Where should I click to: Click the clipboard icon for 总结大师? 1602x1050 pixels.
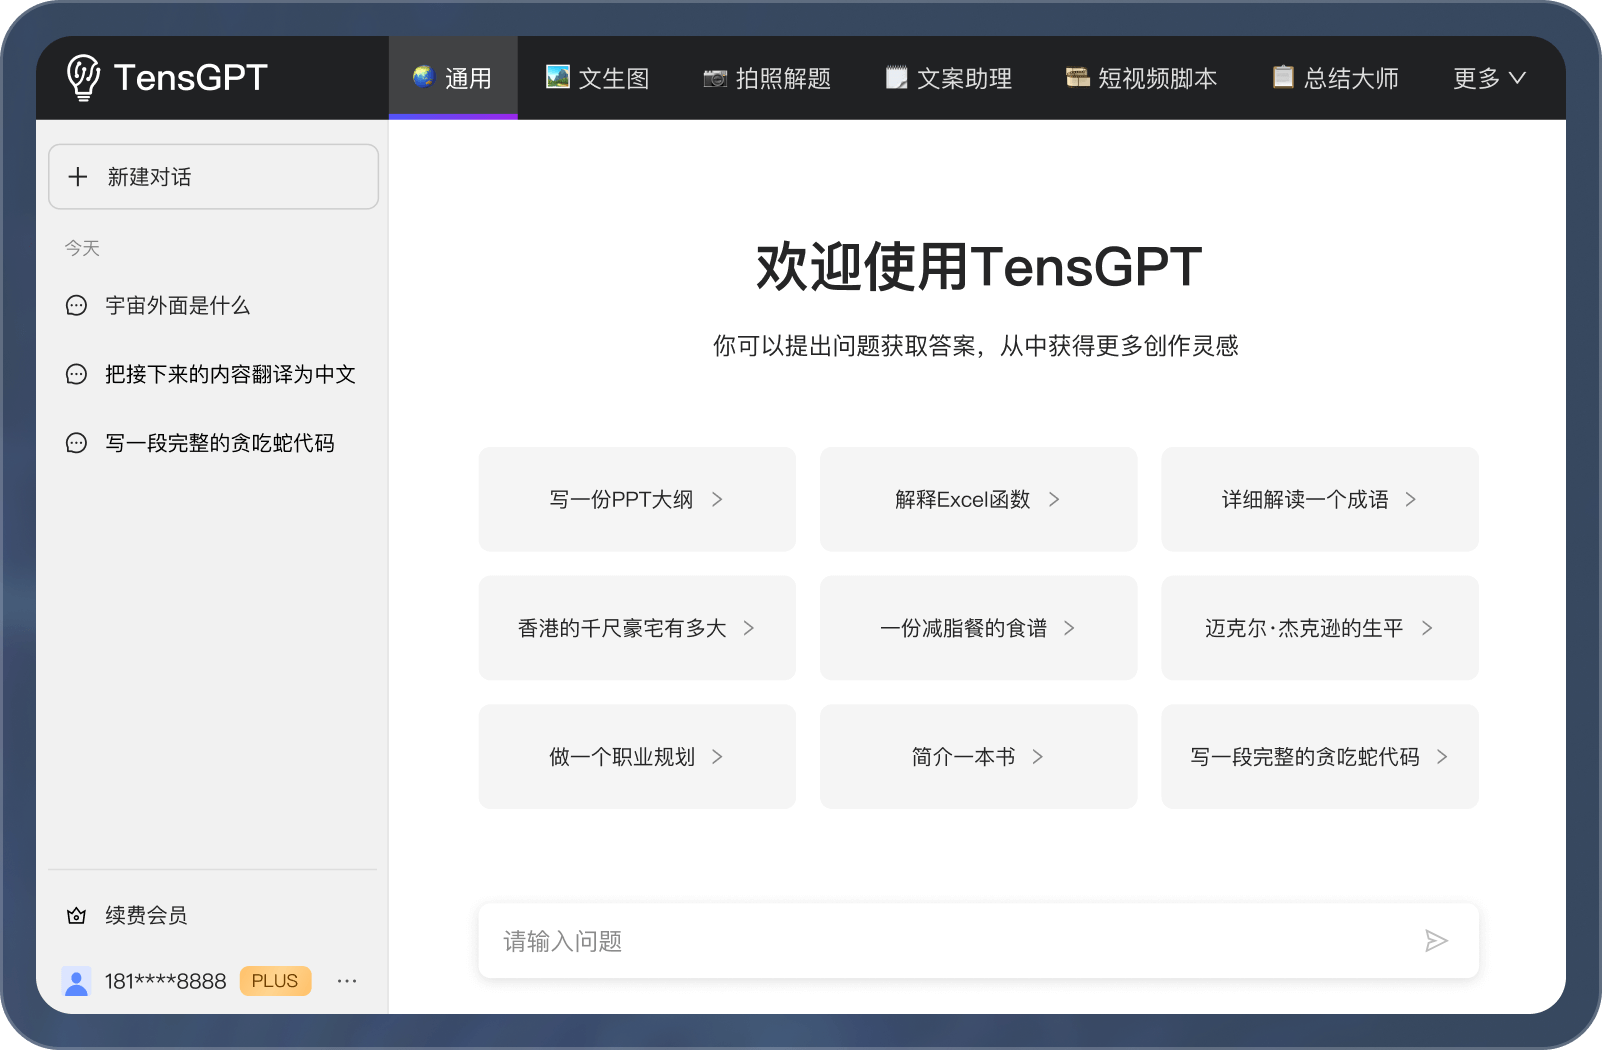click(x=1282, y=77)
